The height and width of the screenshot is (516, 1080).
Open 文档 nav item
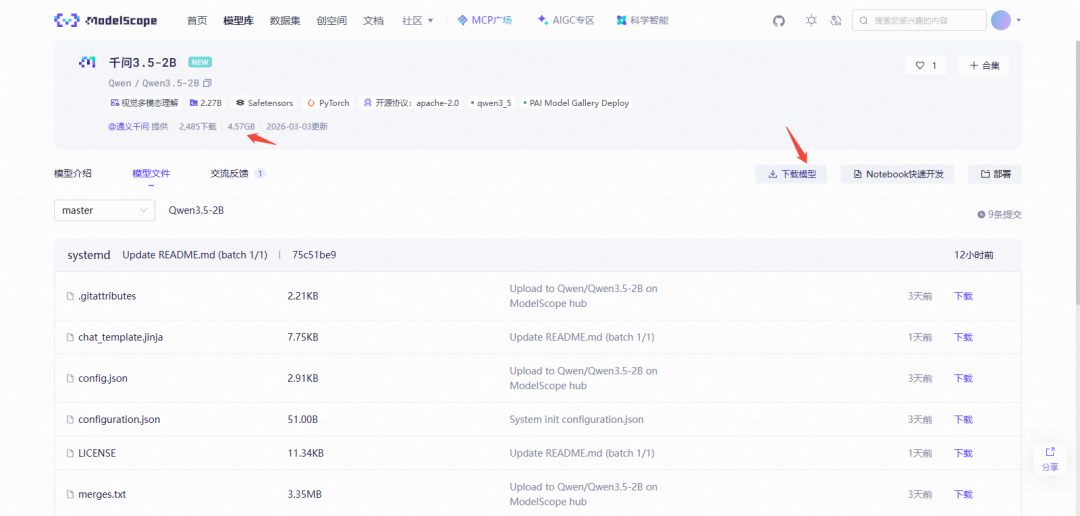(373, 21)
